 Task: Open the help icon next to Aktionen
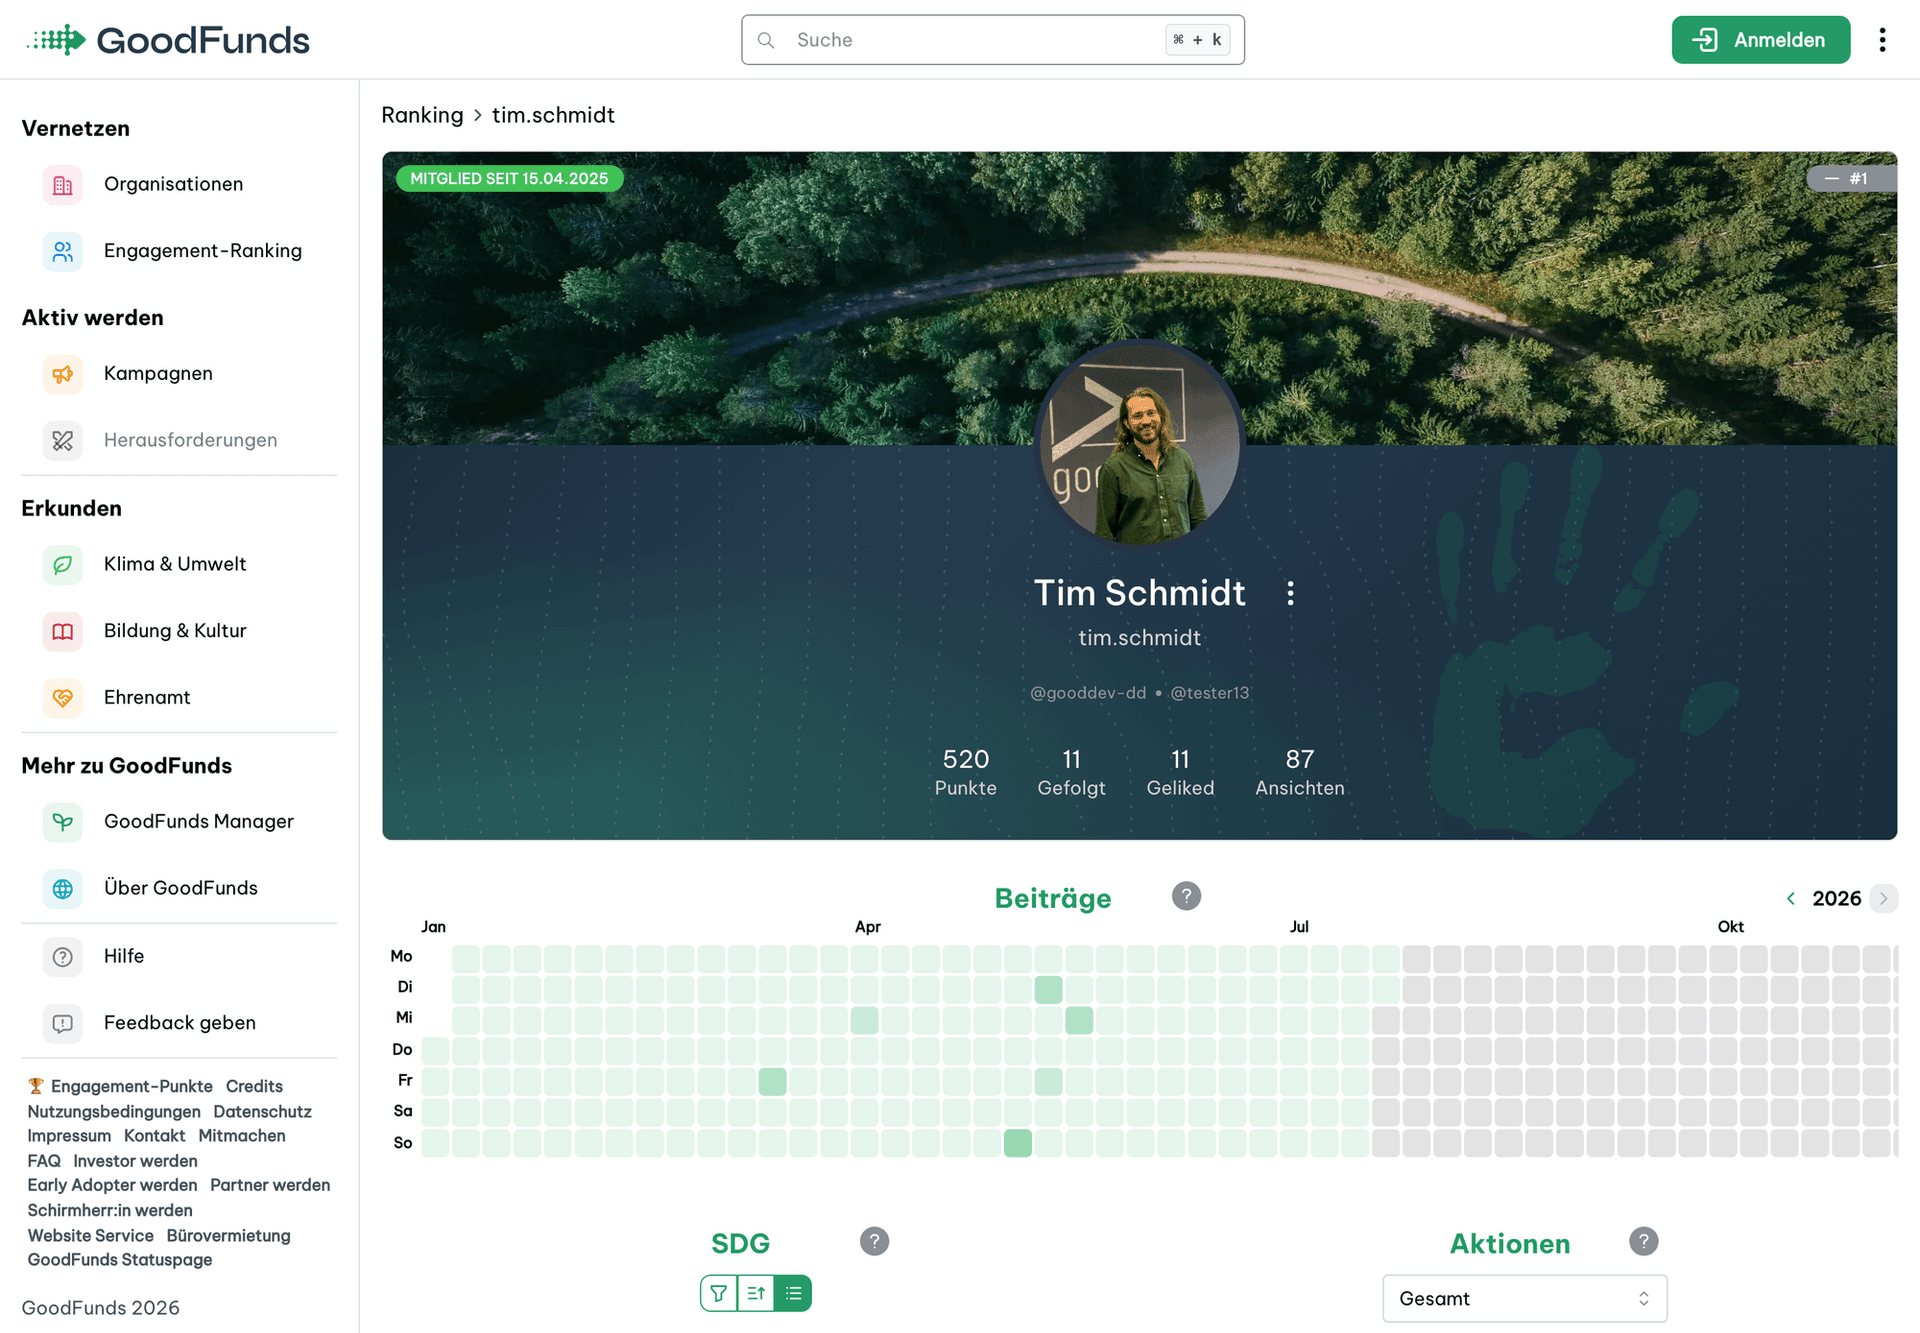1643,1241
